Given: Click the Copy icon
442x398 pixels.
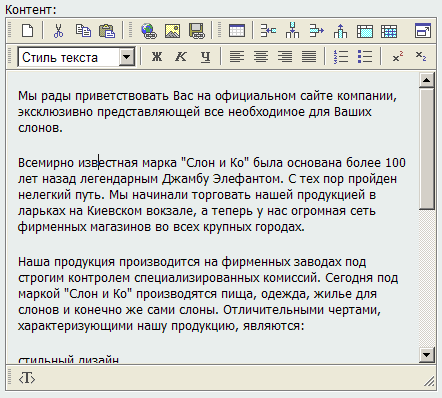Looking at the screenshot, I should click(83, 31).
